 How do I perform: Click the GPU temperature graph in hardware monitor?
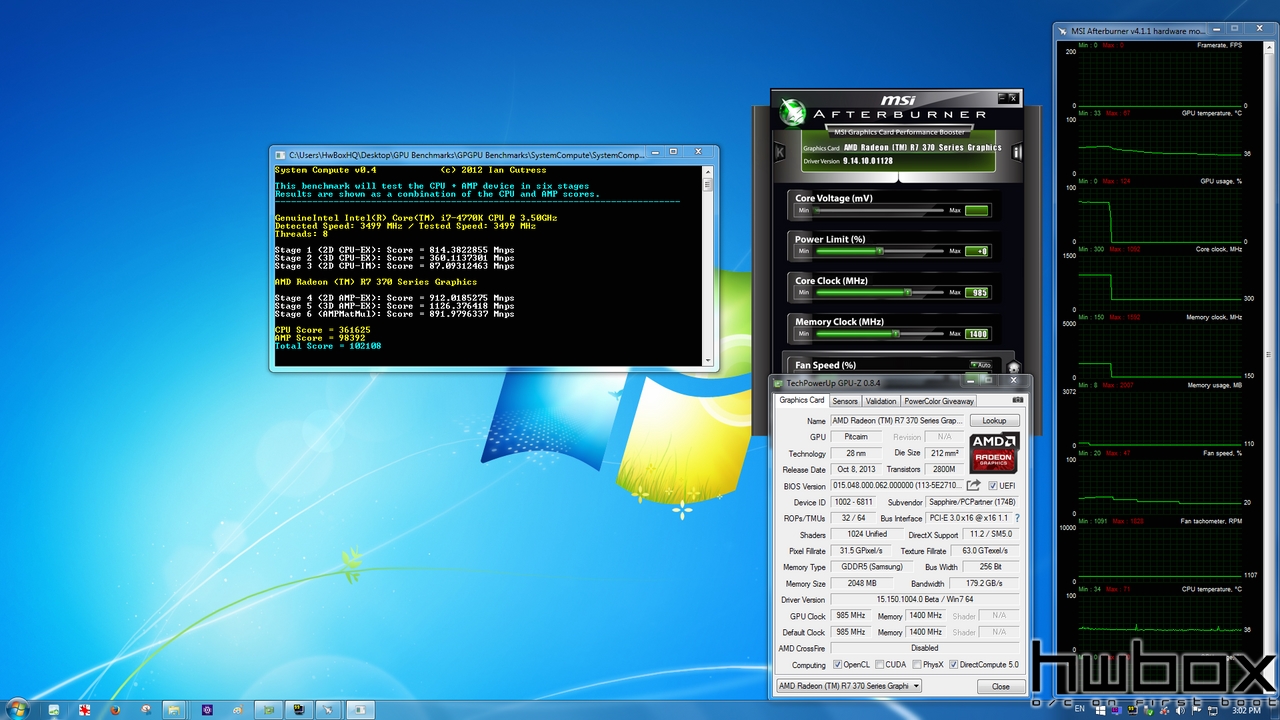1160,149
